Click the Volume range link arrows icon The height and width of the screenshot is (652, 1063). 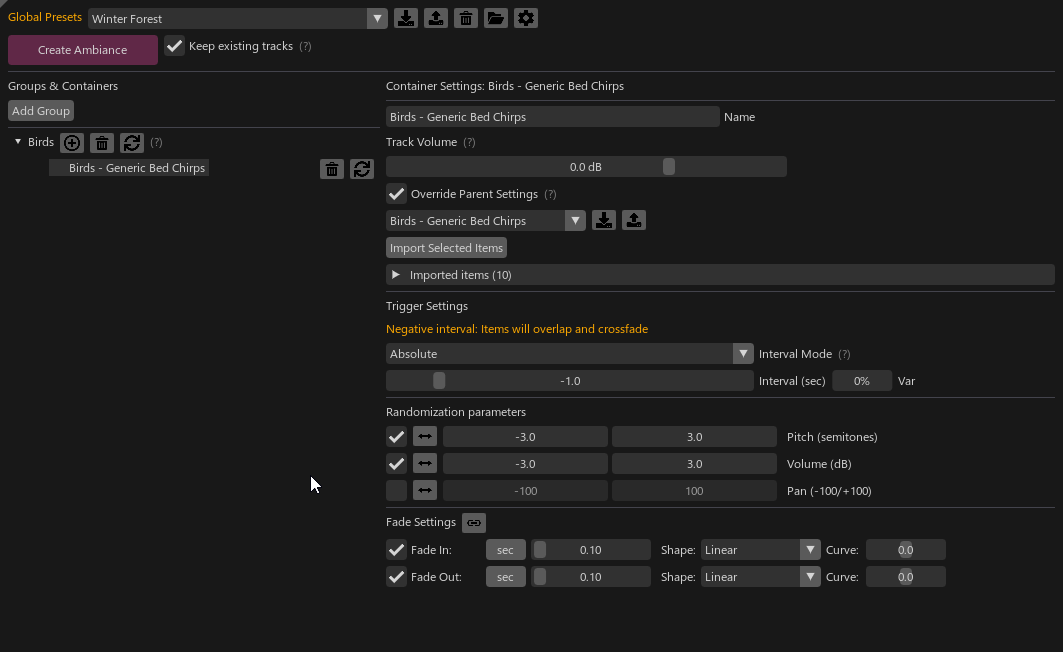coord(425,464)
